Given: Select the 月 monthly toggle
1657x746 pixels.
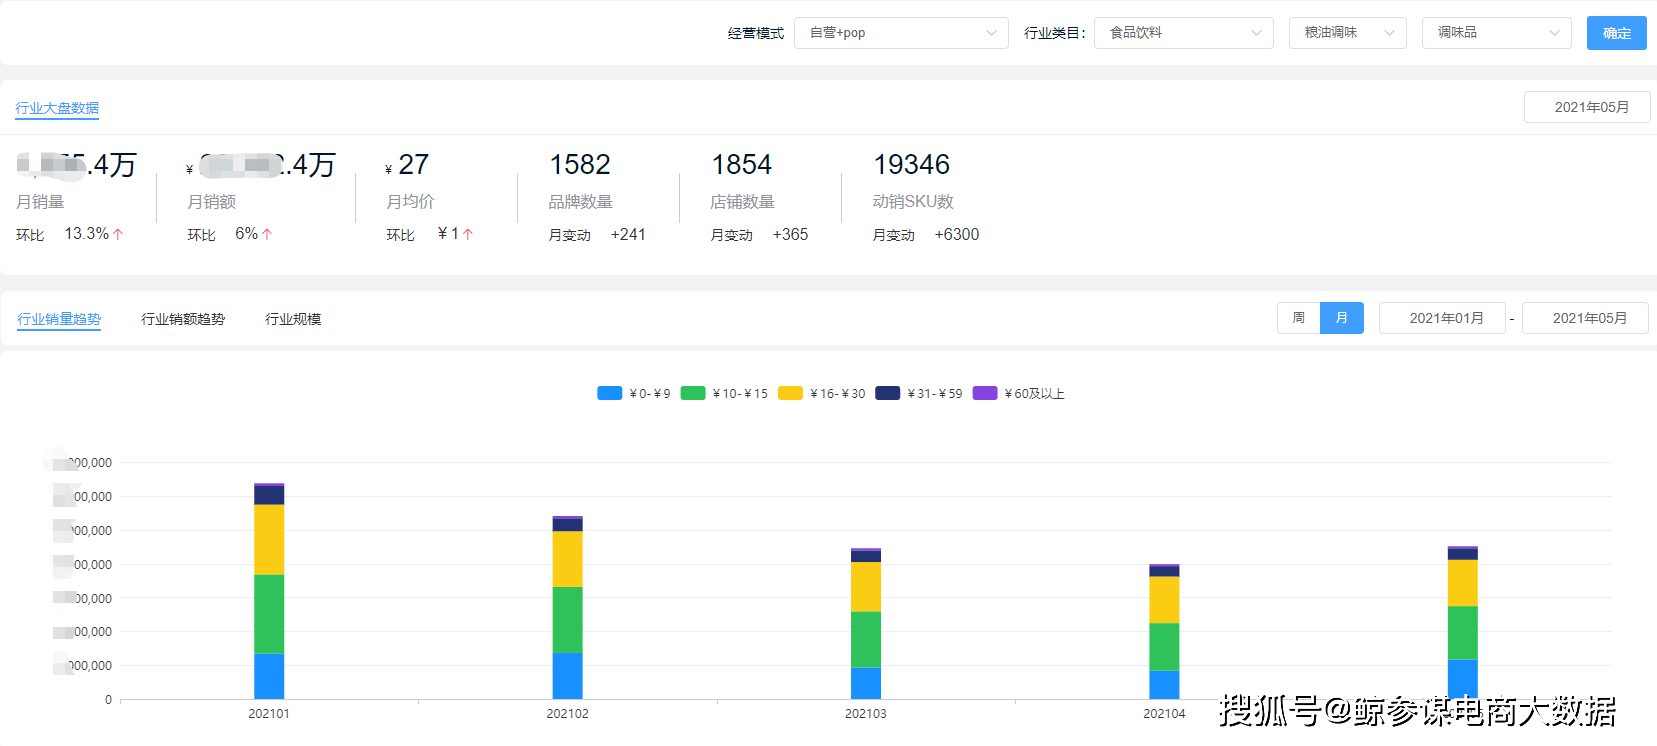Looking at the screenshot, I should click(1342, 318).
